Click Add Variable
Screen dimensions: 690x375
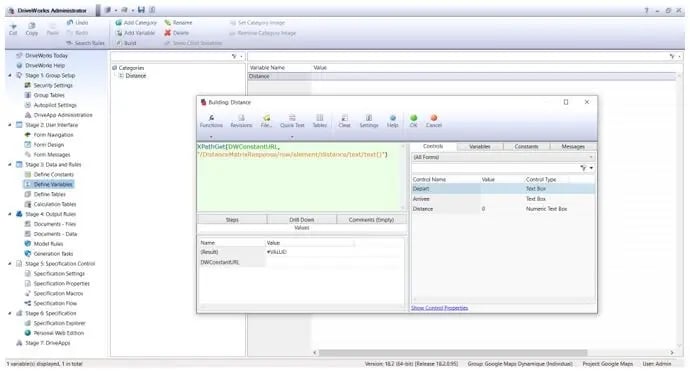click(135, 33)
